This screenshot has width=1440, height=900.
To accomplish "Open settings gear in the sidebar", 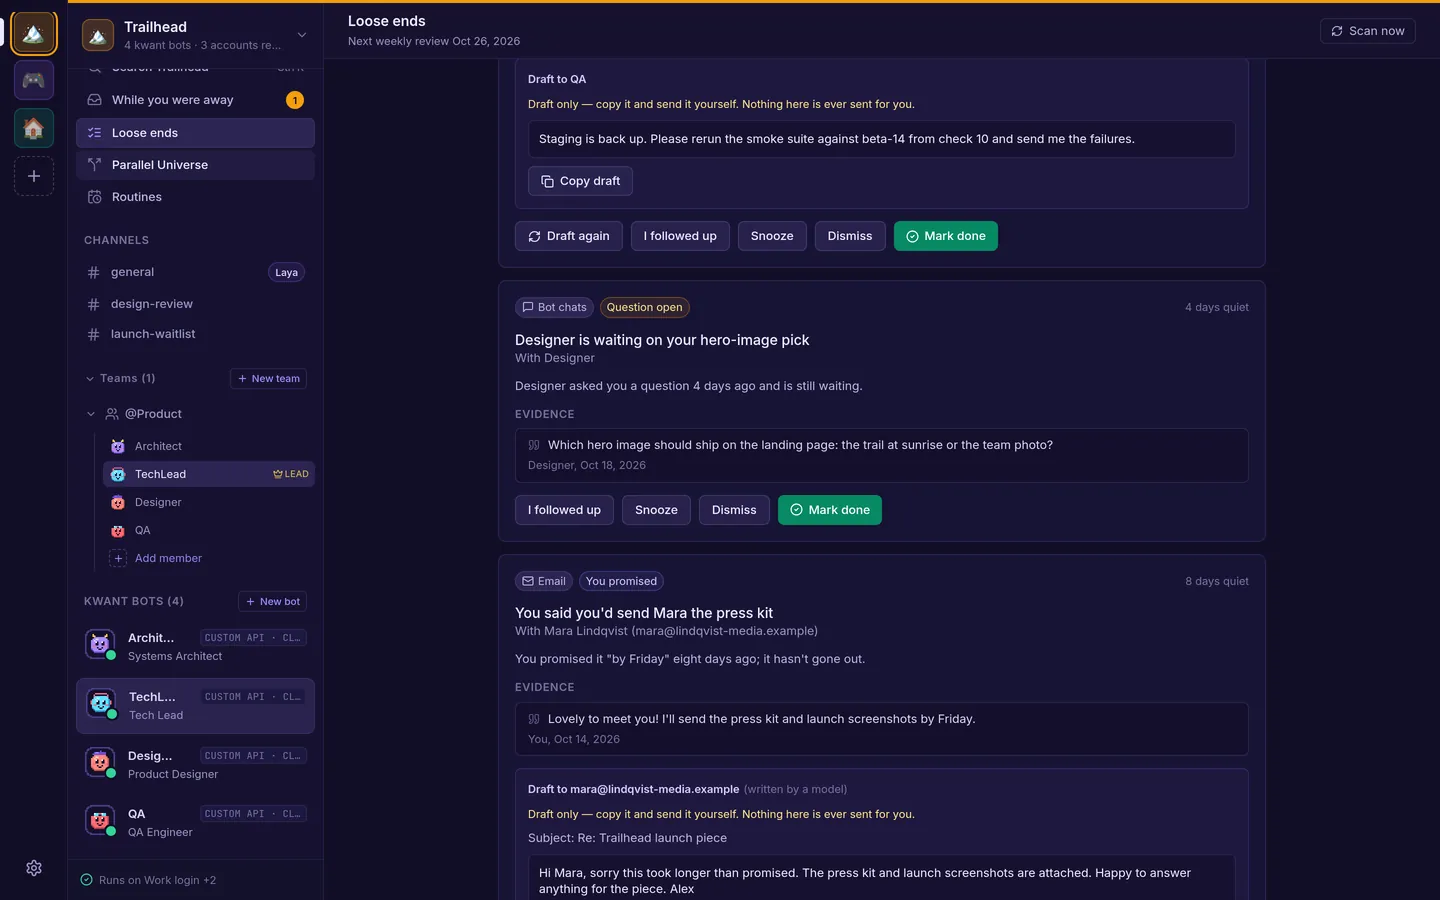I will click(34, 868).
